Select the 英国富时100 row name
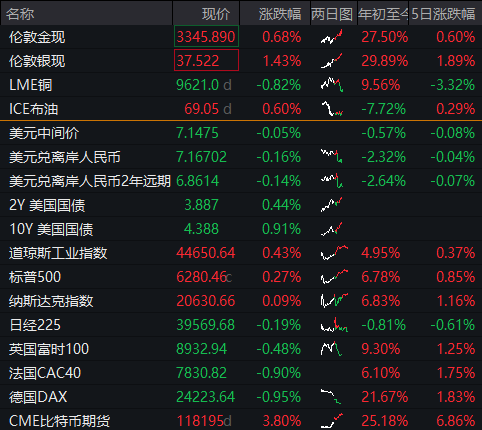Image resolution: width=482 pixels, height=430 pixels. pyautogui.click(x=49, y=349)
